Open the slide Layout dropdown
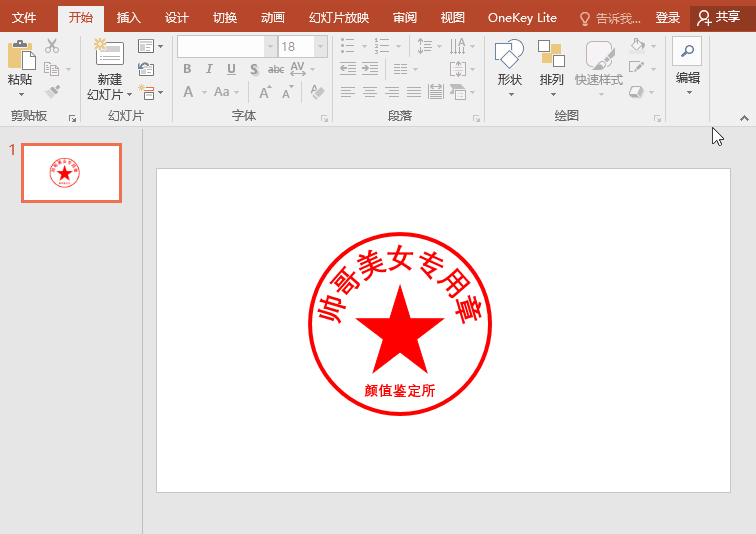This screenshot has height=534, width=756. point(150,46)
